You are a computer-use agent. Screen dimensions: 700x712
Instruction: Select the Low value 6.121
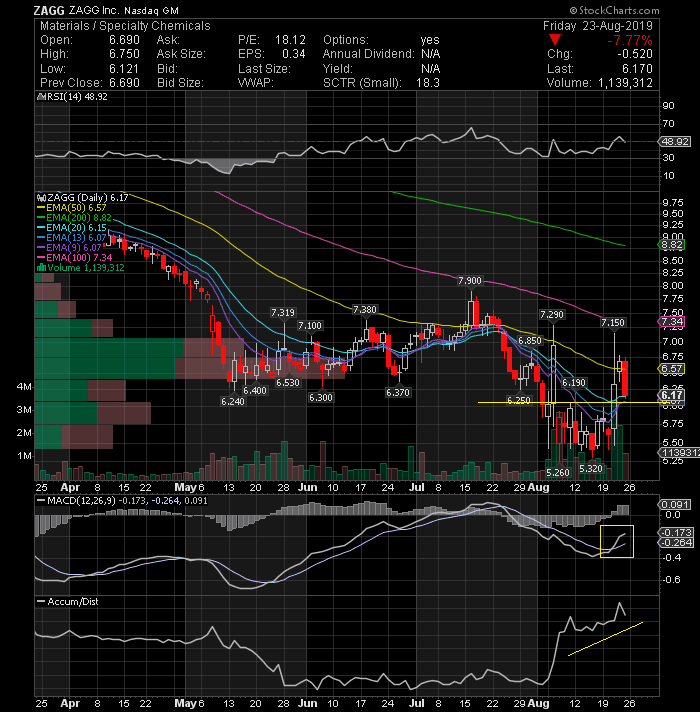(x=123, y=69)
